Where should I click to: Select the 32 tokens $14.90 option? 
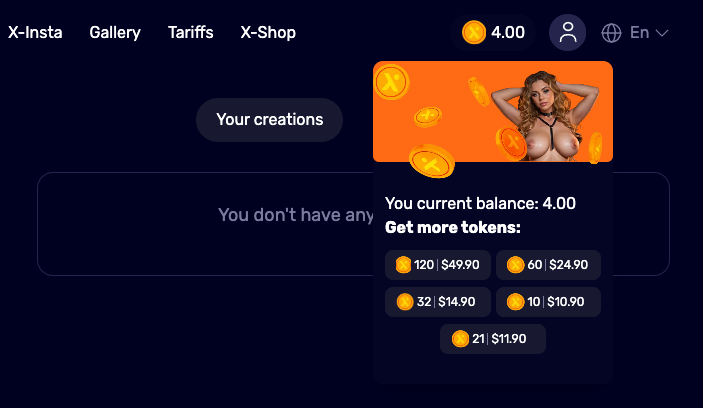pyautogui.click(x=438, y=302)
